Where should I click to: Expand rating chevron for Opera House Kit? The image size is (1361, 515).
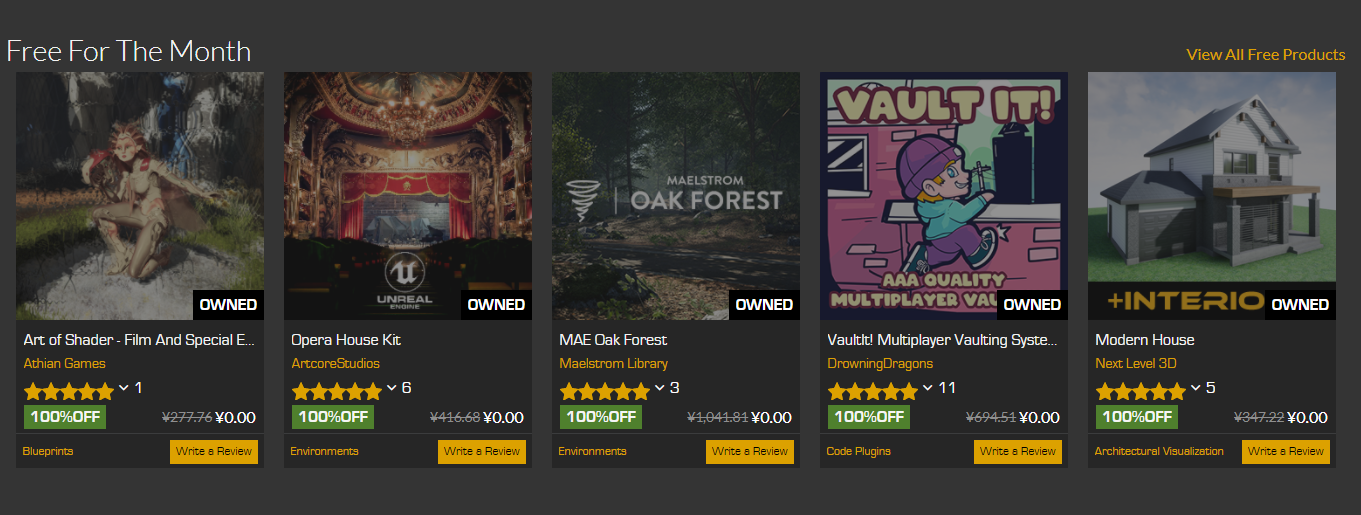[392, 387]
